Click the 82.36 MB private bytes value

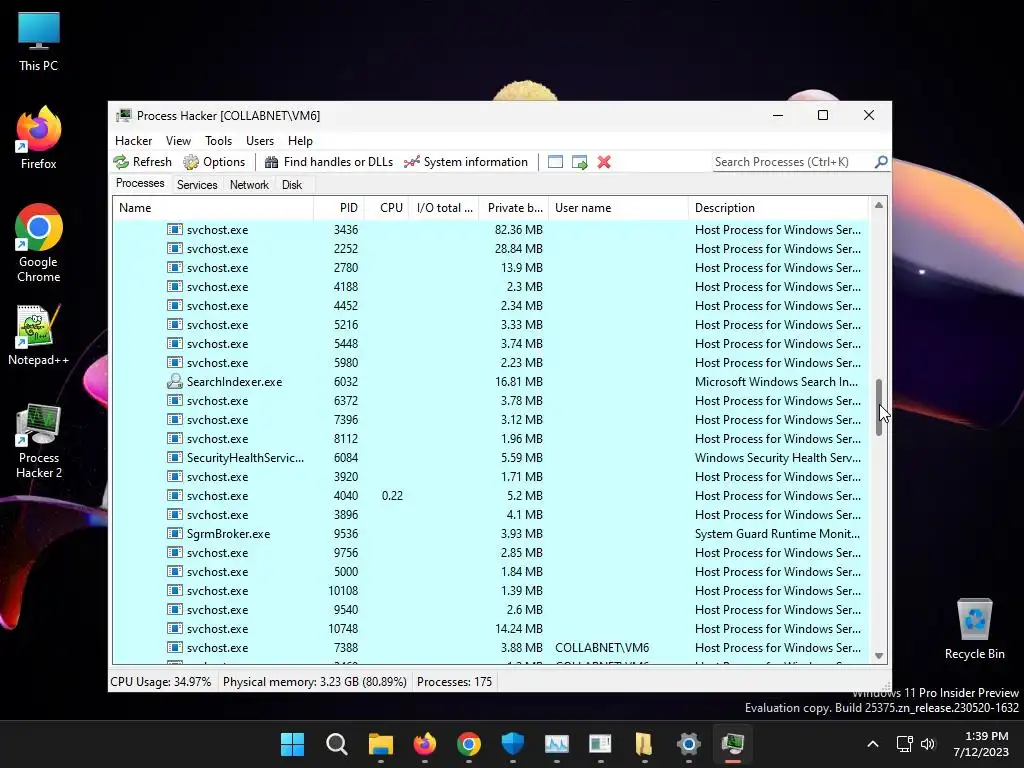(519, 230)
